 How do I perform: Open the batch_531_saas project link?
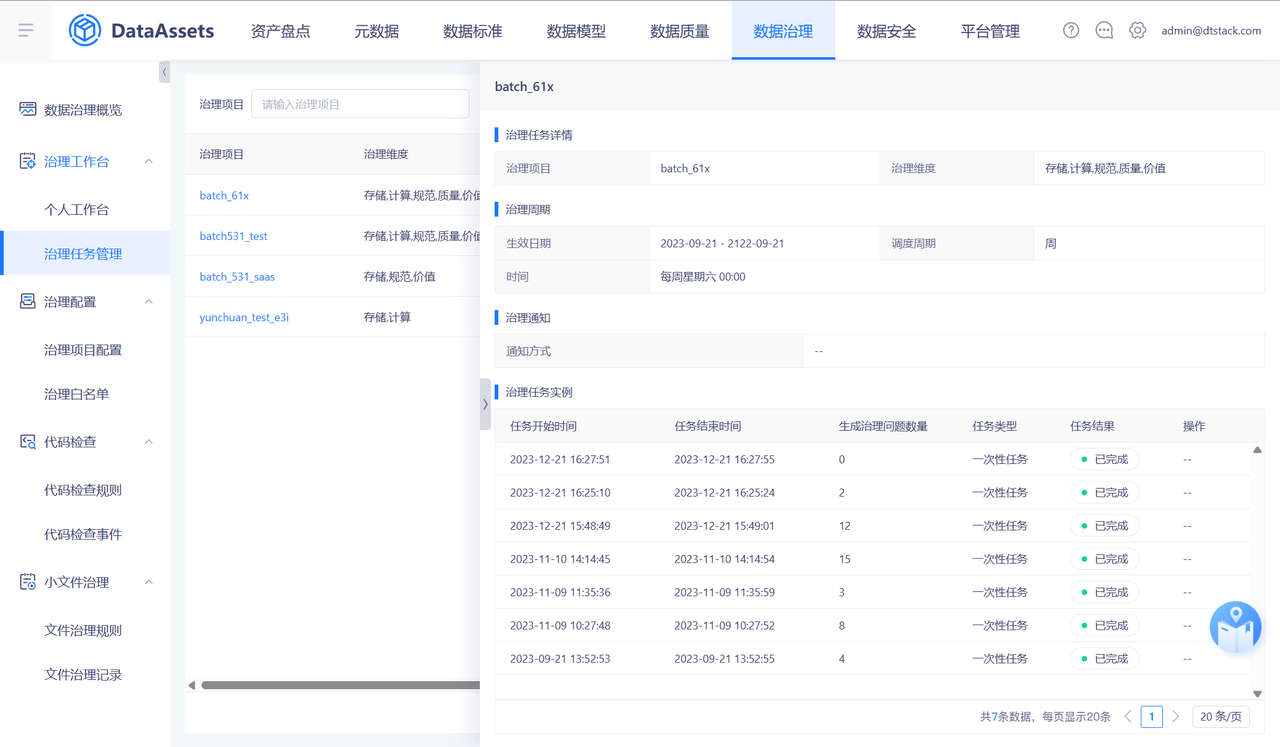click(x=238, y=276)
